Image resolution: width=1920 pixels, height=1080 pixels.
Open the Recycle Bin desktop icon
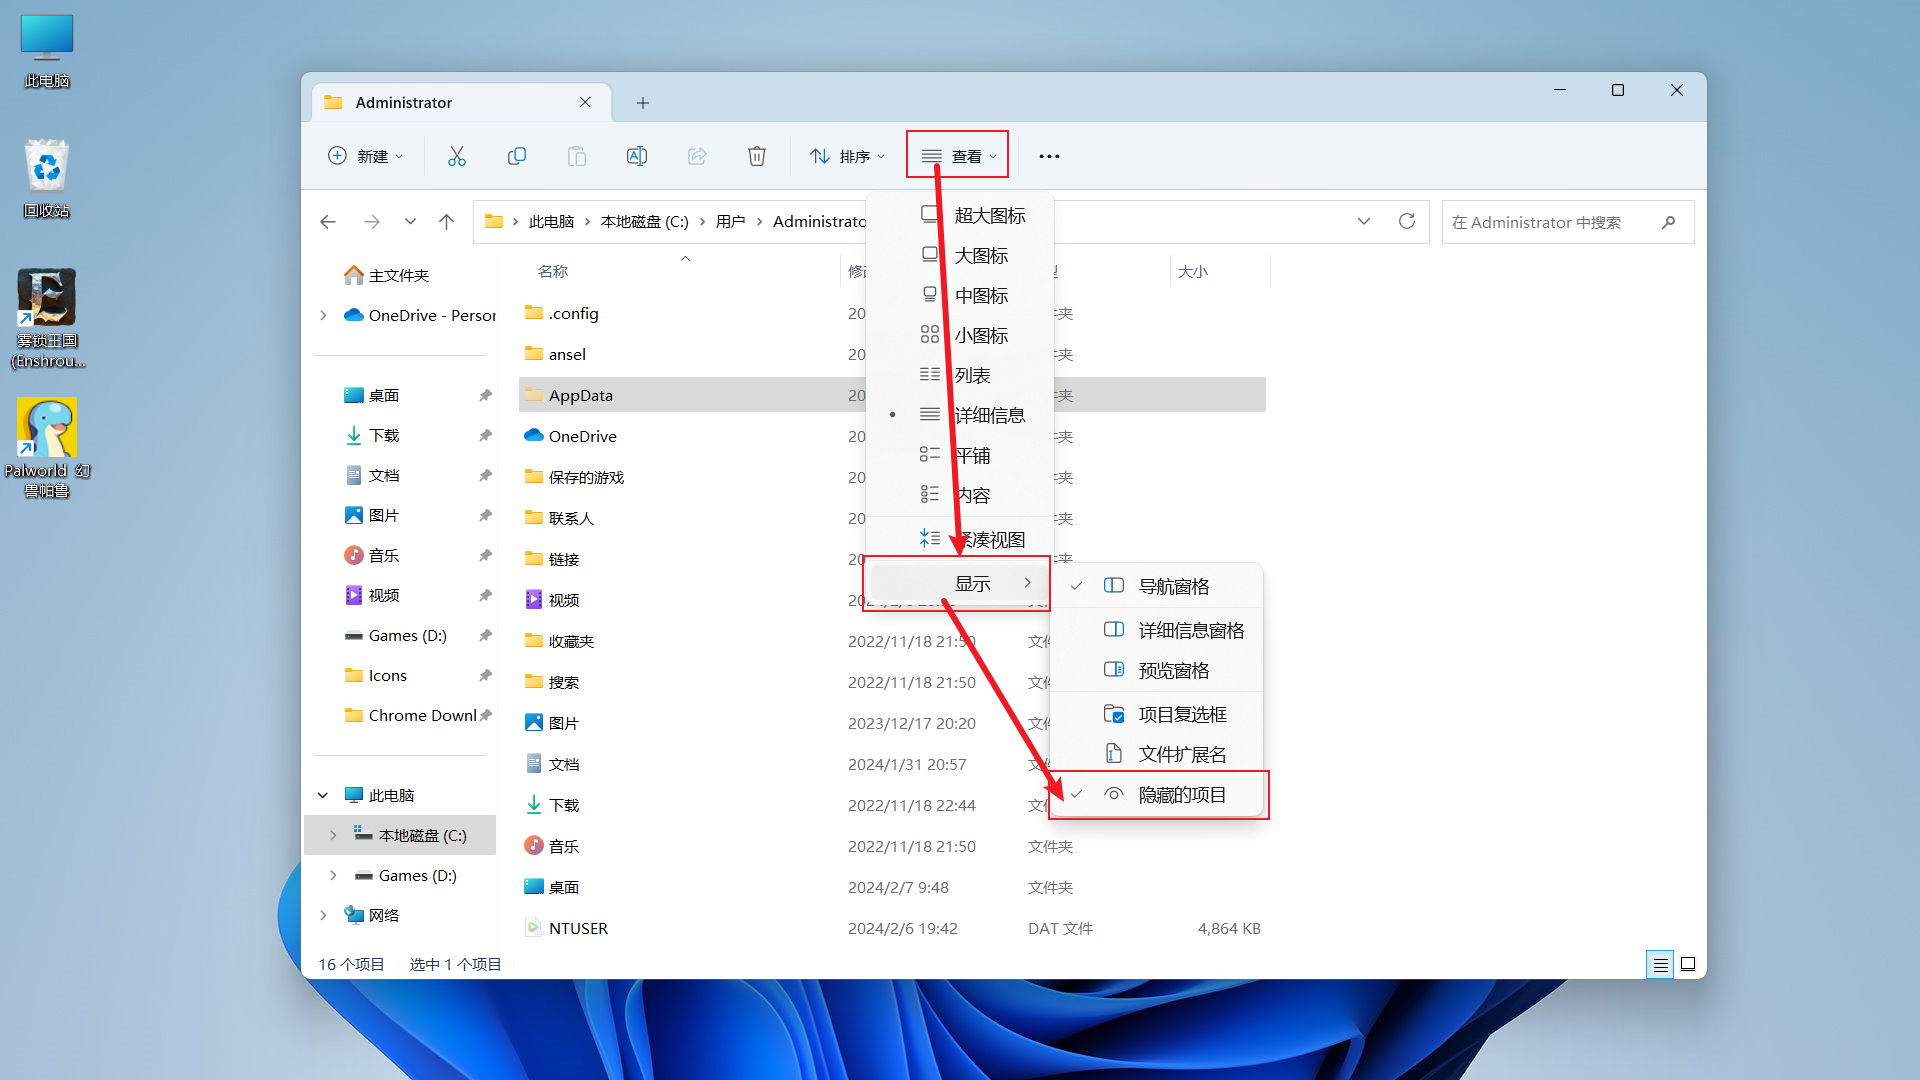pyautogui.click(x=47, y=179)
